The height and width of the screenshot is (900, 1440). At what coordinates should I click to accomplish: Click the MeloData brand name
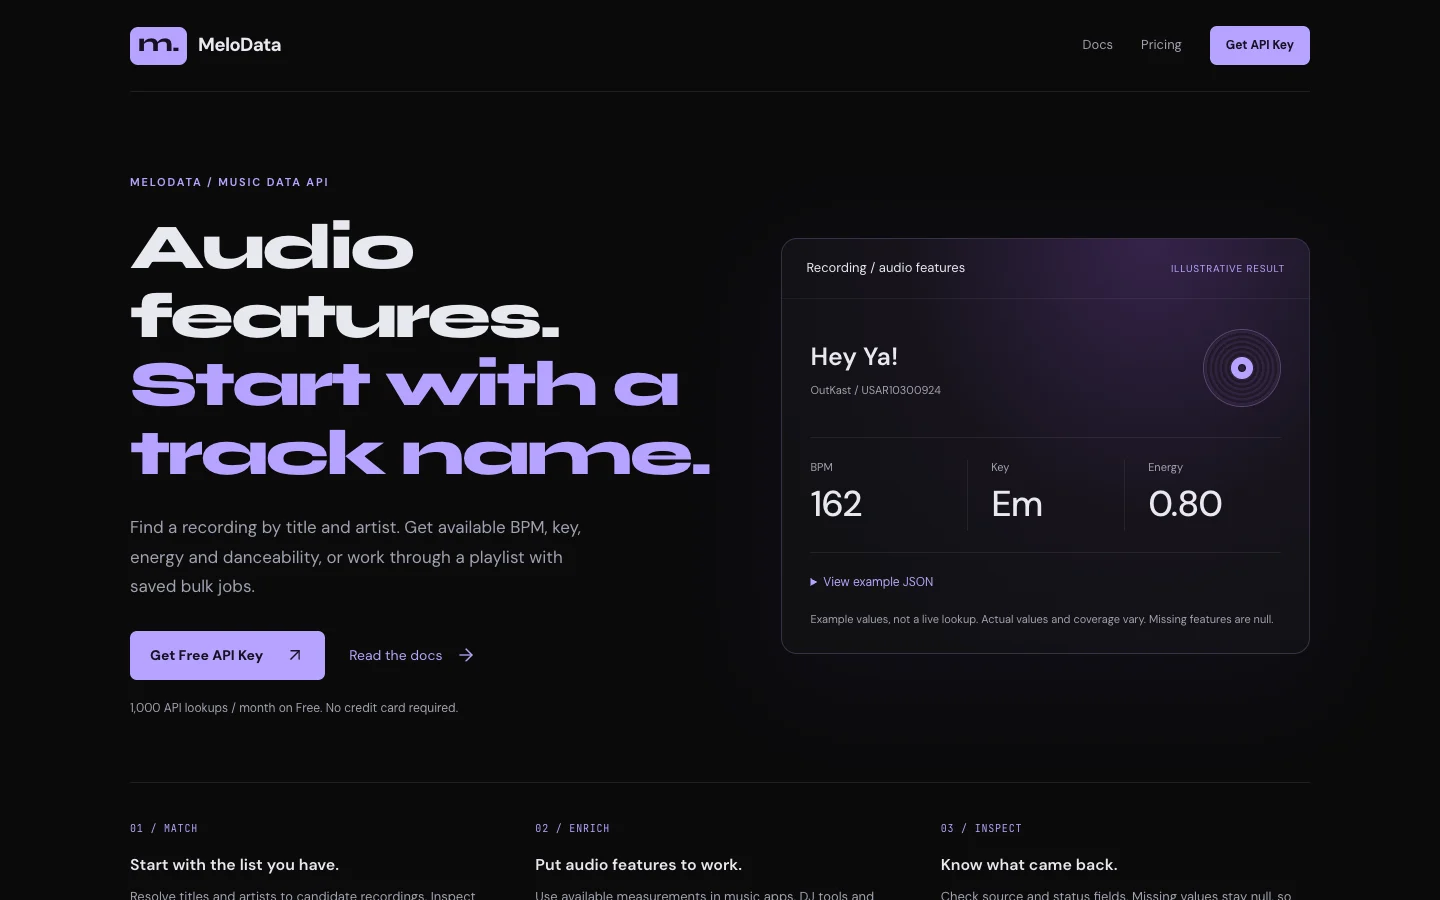pyautogui.click(x=240, y=45)
